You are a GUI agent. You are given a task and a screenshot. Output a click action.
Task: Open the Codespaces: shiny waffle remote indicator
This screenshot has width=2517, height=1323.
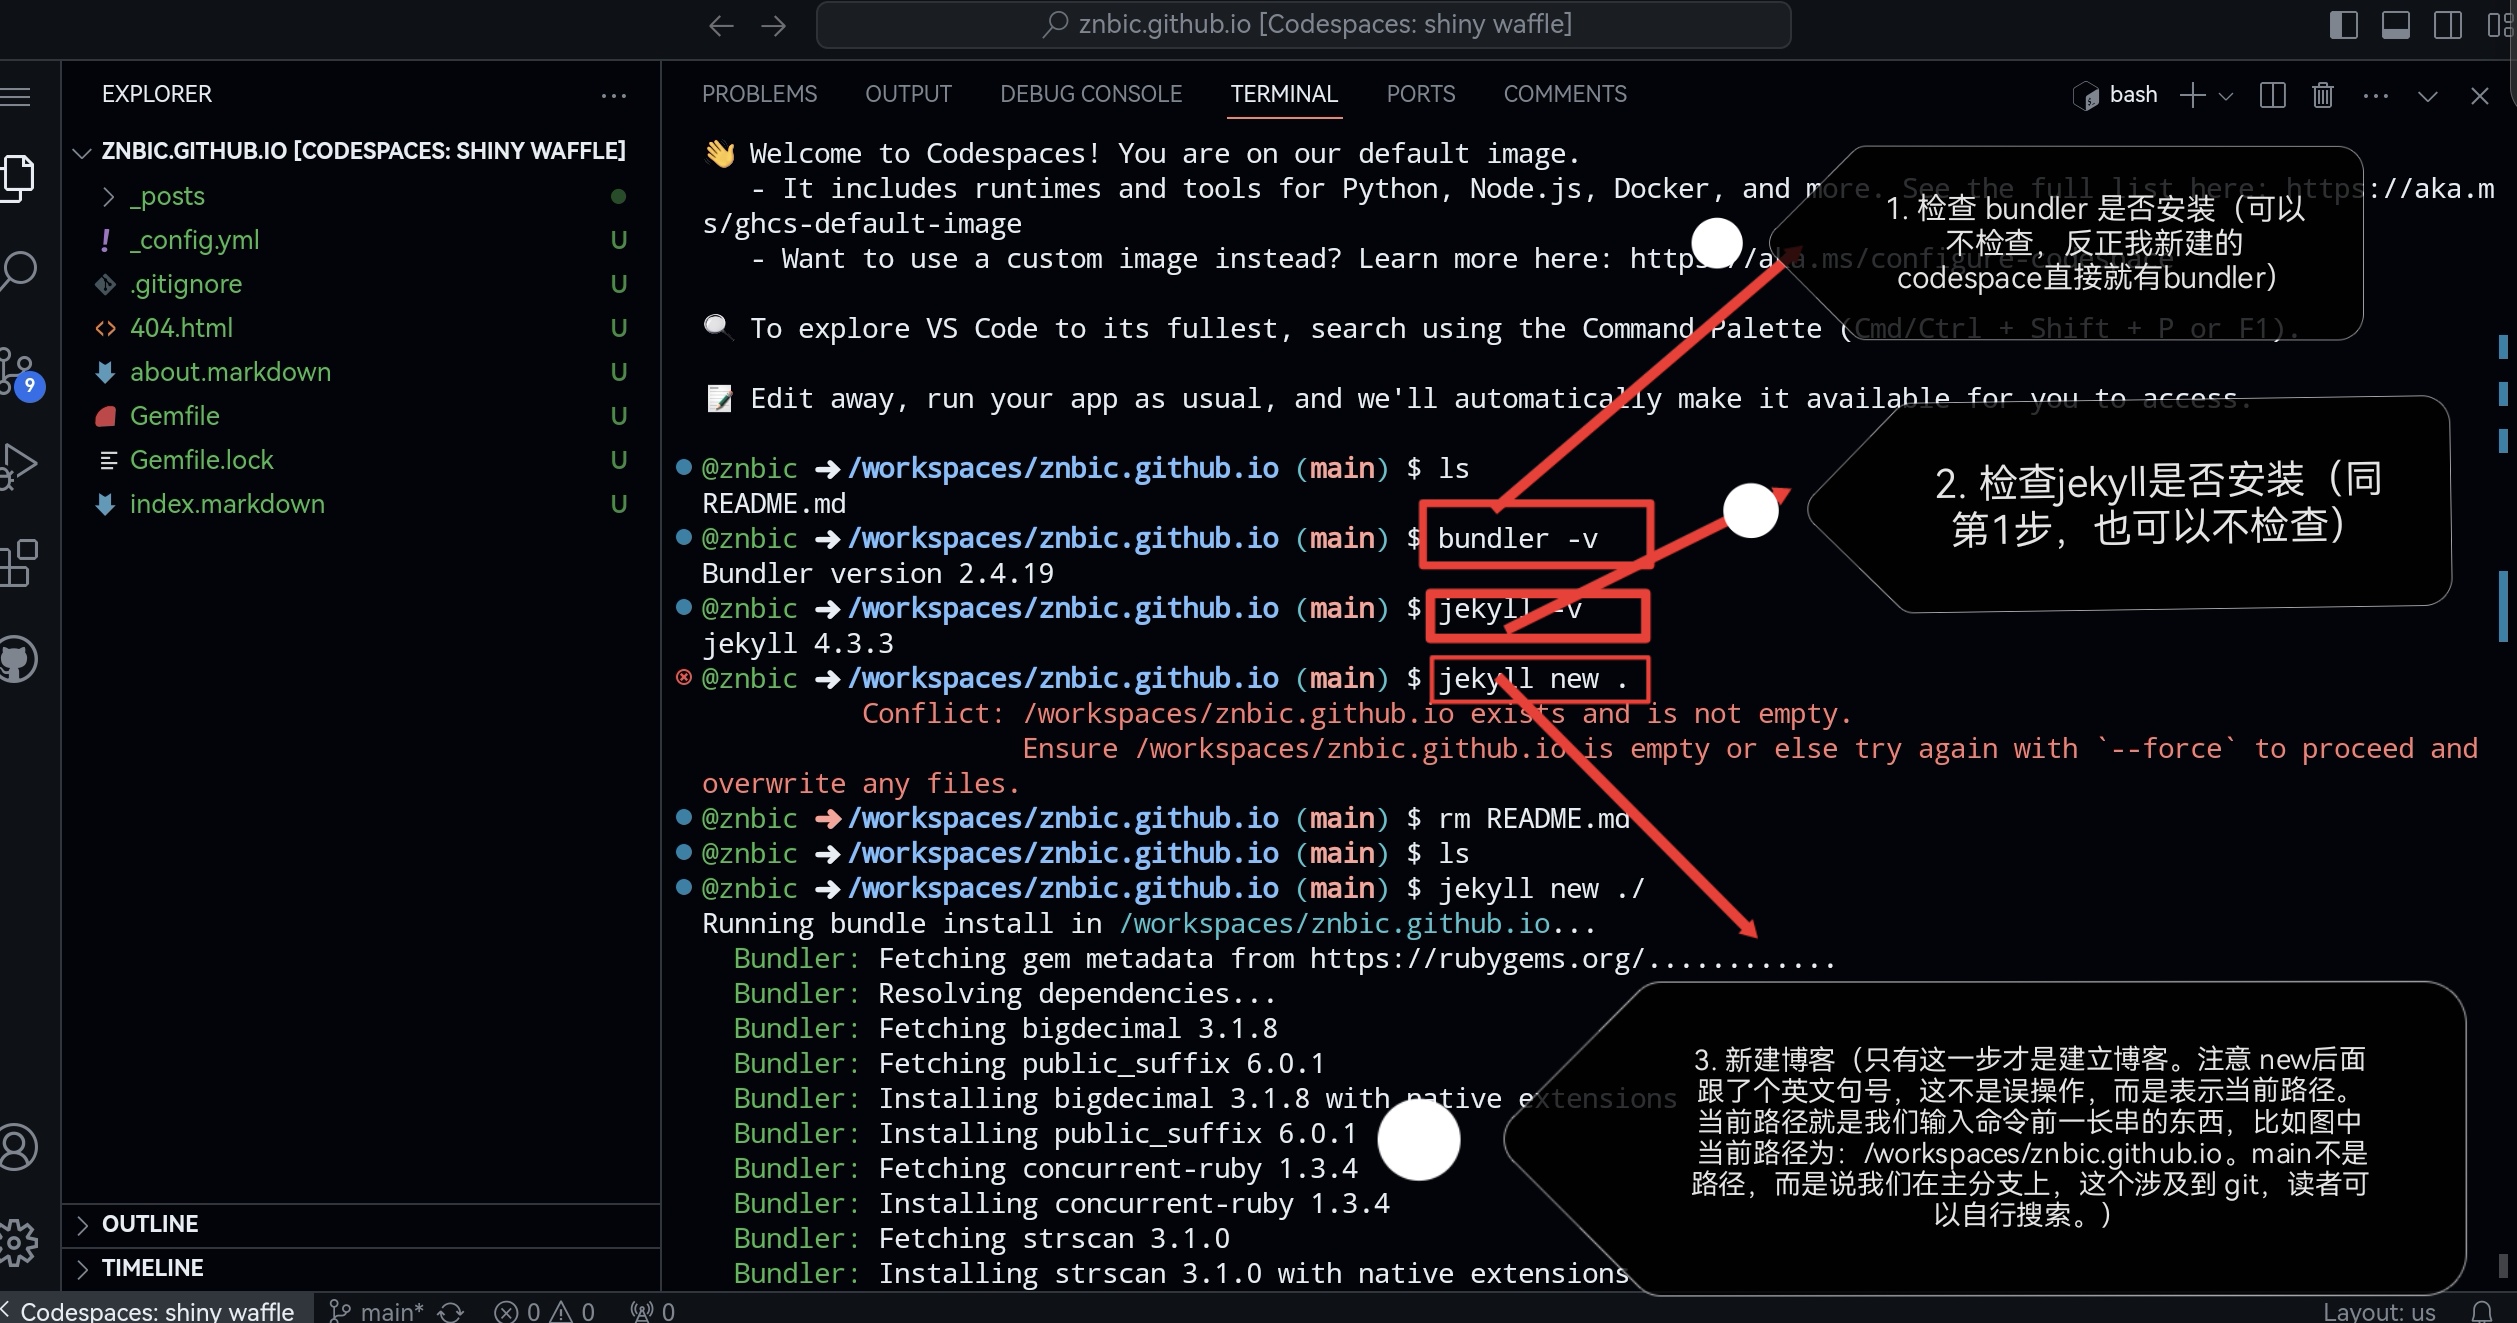pos(156,1311)
